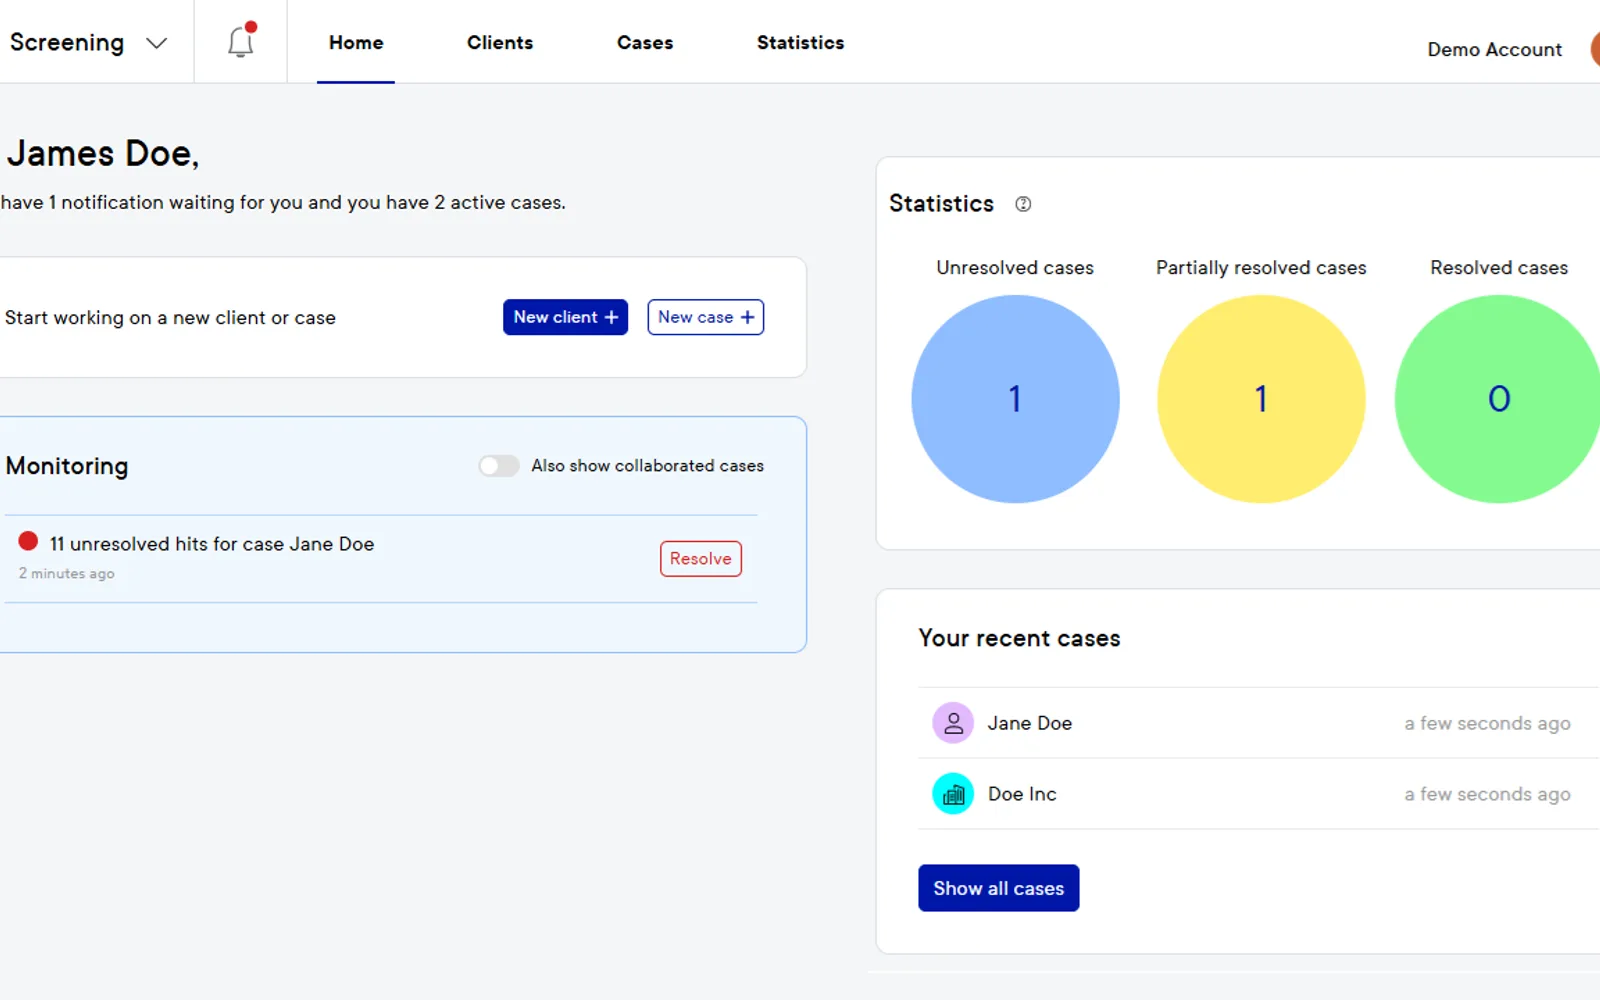Expand the Screening dropdown chevron

156,43
